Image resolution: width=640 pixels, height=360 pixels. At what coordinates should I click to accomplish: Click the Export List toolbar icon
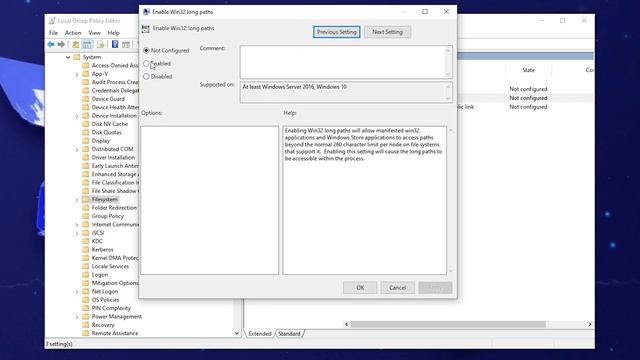(100, 44)
